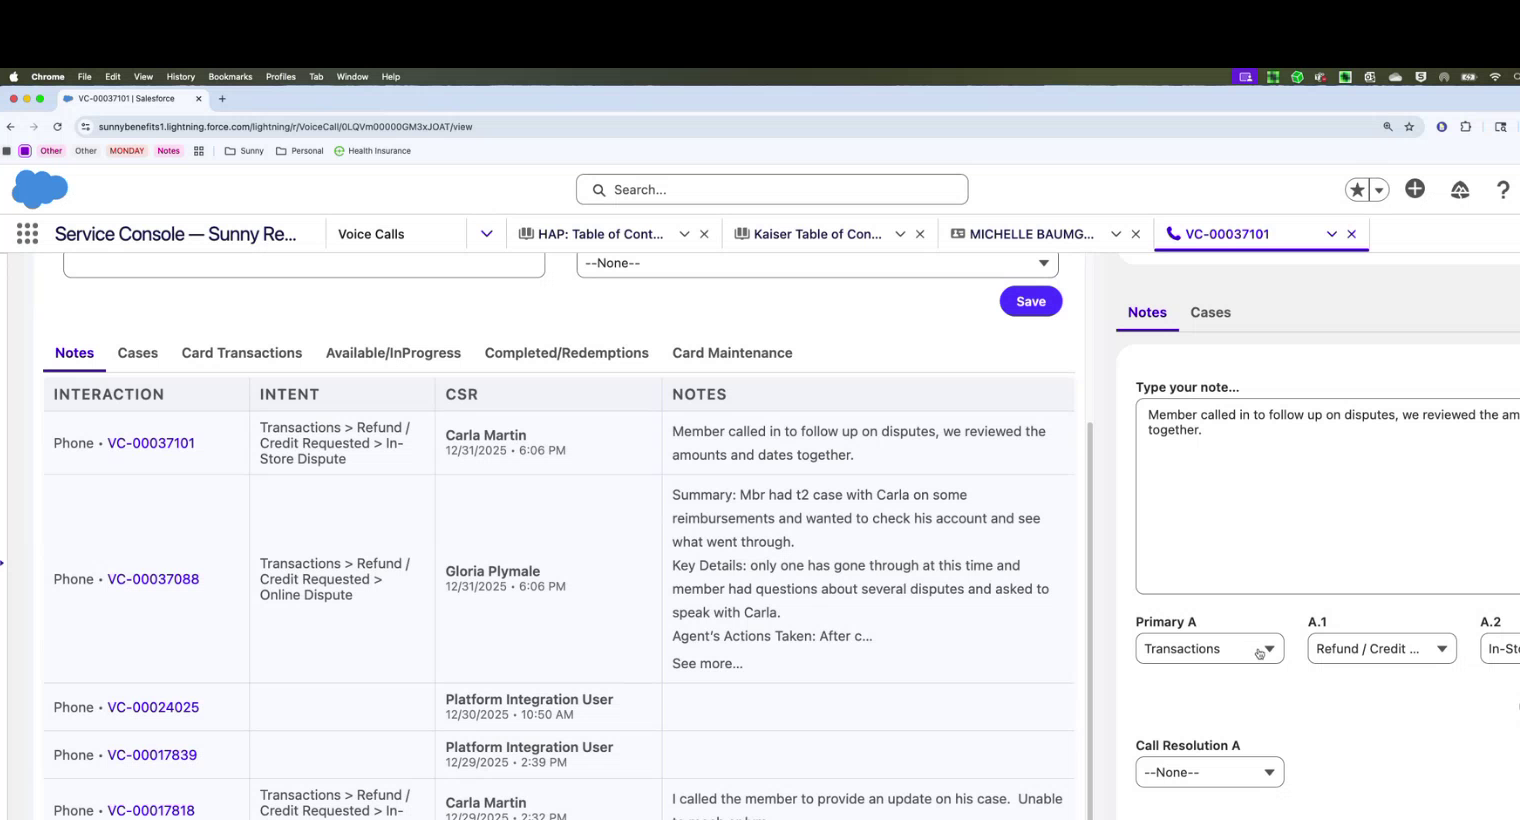Click the Salesforce Search field
The width and height of the screenshot is (1520, 820).
tap(772, 190)
